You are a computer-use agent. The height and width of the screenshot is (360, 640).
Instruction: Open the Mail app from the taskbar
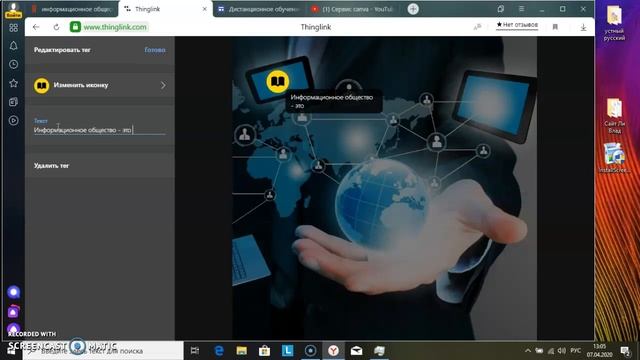356,351
